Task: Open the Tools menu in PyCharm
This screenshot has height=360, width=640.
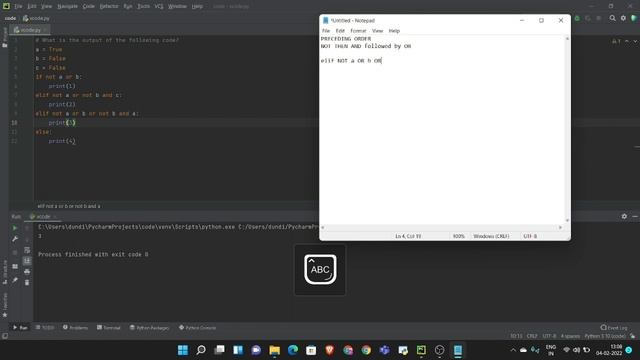Action: [143, 6]
